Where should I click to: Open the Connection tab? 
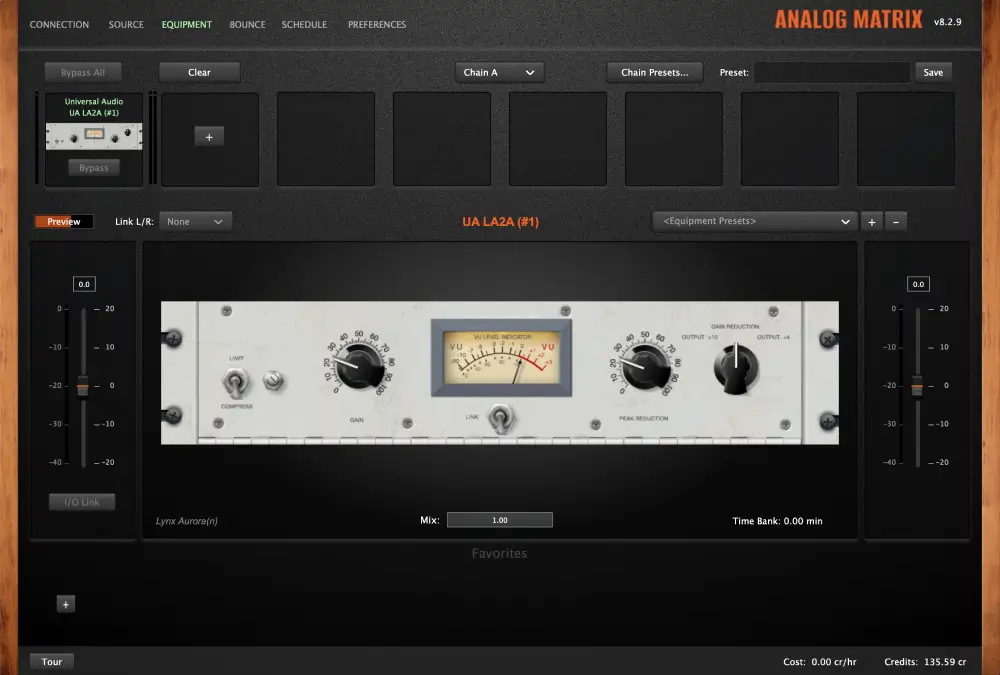pyautogui.click(x=59, y=24)
